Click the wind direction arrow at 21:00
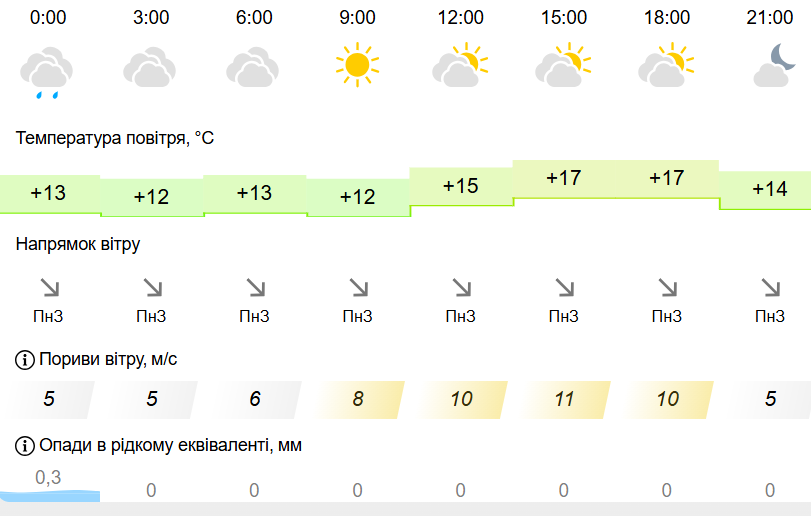This screenshot has width=811, height=516. coord(770,288)
